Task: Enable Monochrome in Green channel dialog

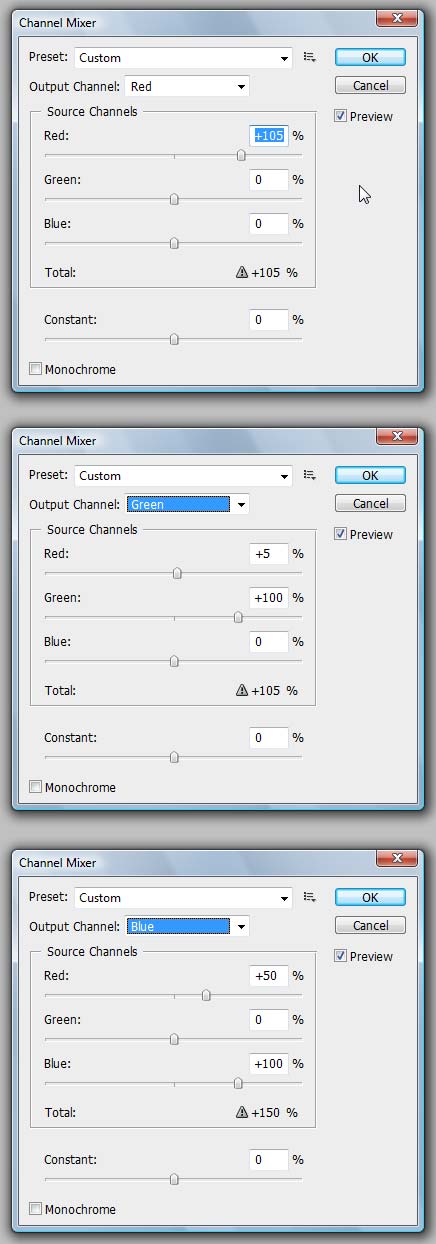Action: click(36, 787)
